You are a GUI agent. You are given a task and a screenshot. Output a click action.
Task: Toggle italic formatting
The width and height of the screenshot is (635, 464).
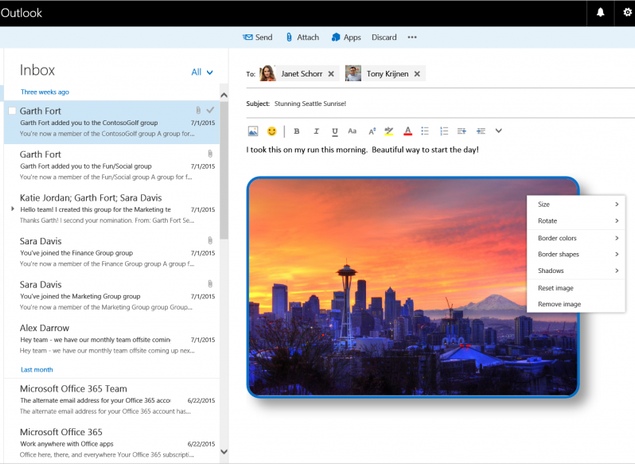click(316, 131)
